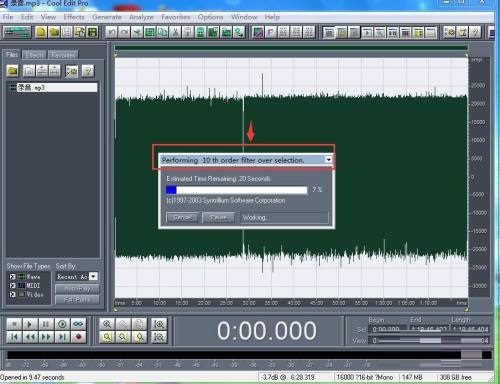Switch to the Favorites tab in side panel

[63, 55]
